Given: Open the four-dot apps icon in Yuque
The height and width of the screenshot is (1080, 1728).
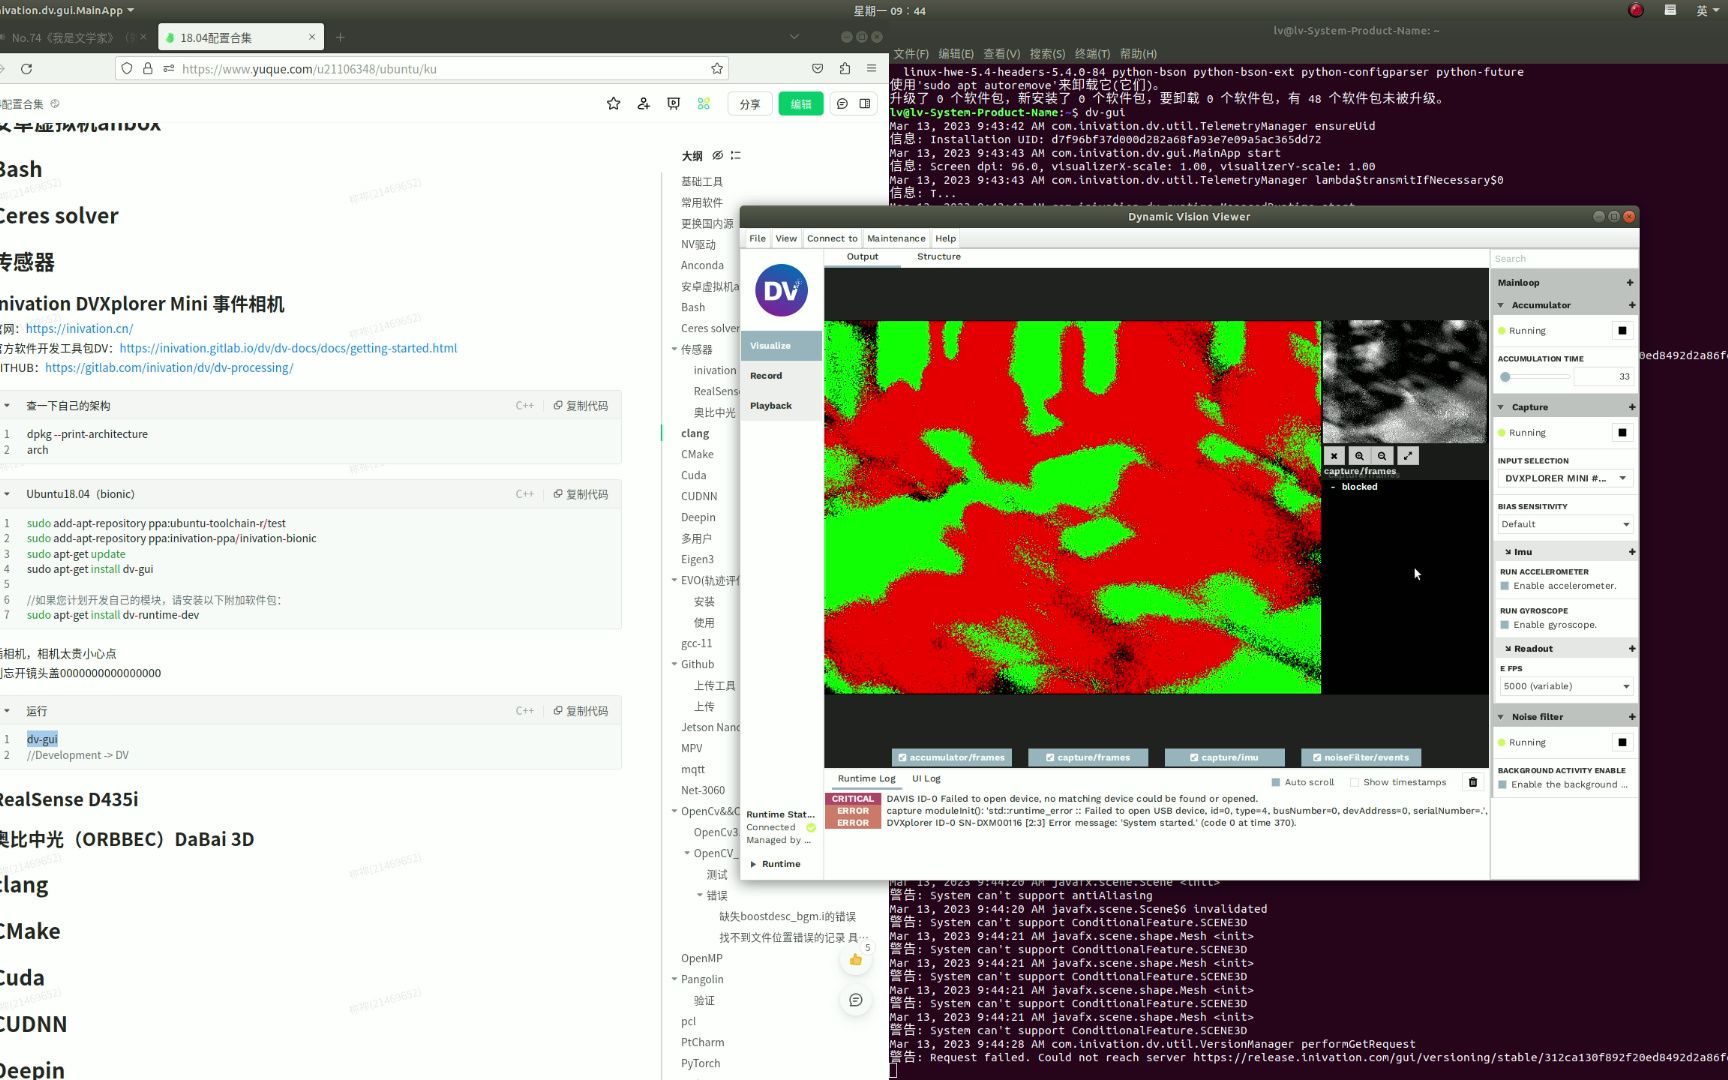Looking at the screenshot, I should (x=704, y=104).
